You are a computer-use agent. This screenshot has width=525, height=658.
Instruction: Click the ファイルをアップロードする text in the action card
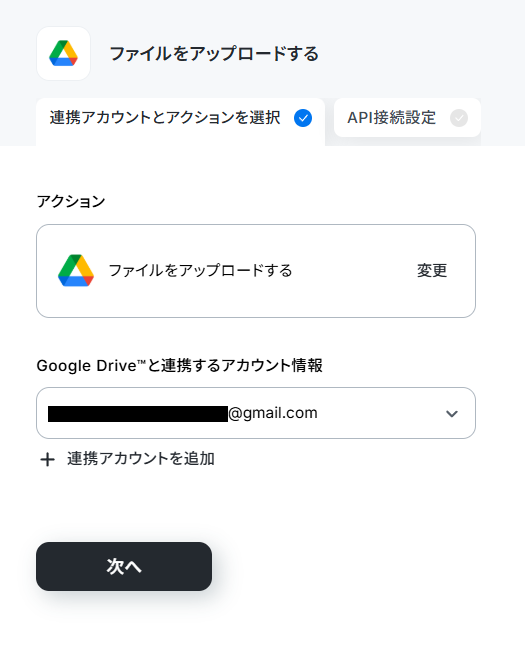click(201, 271)
